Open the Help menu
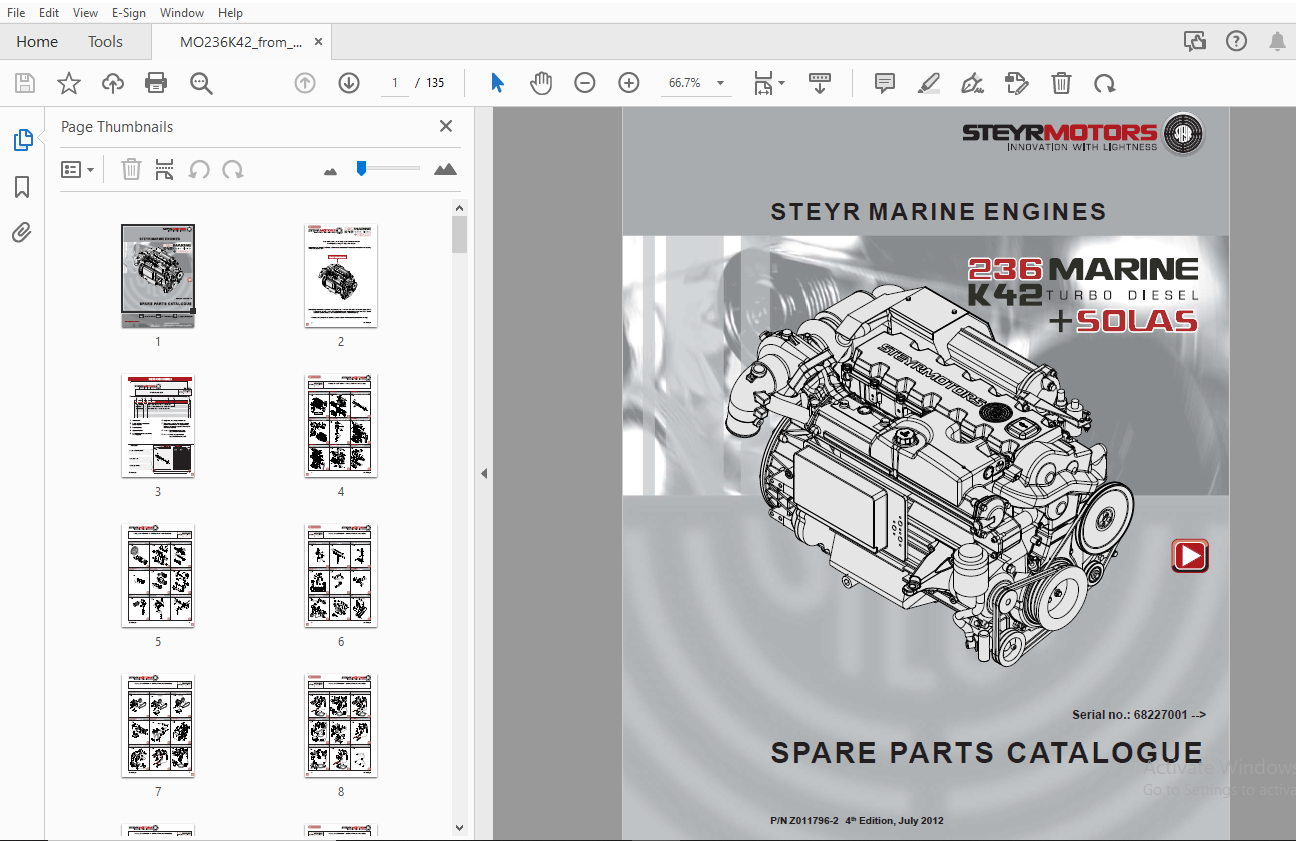 (x=230, y=13)
